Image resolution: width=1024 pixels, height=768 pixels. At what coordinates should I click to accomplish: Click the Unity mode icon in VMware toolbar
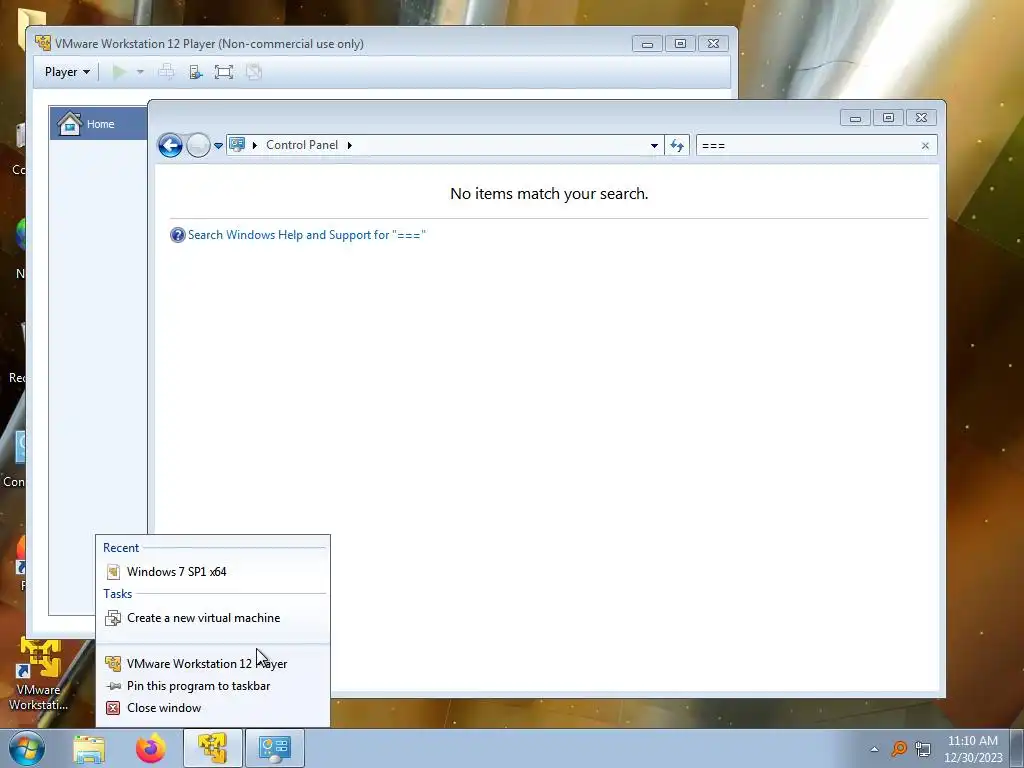253,72
